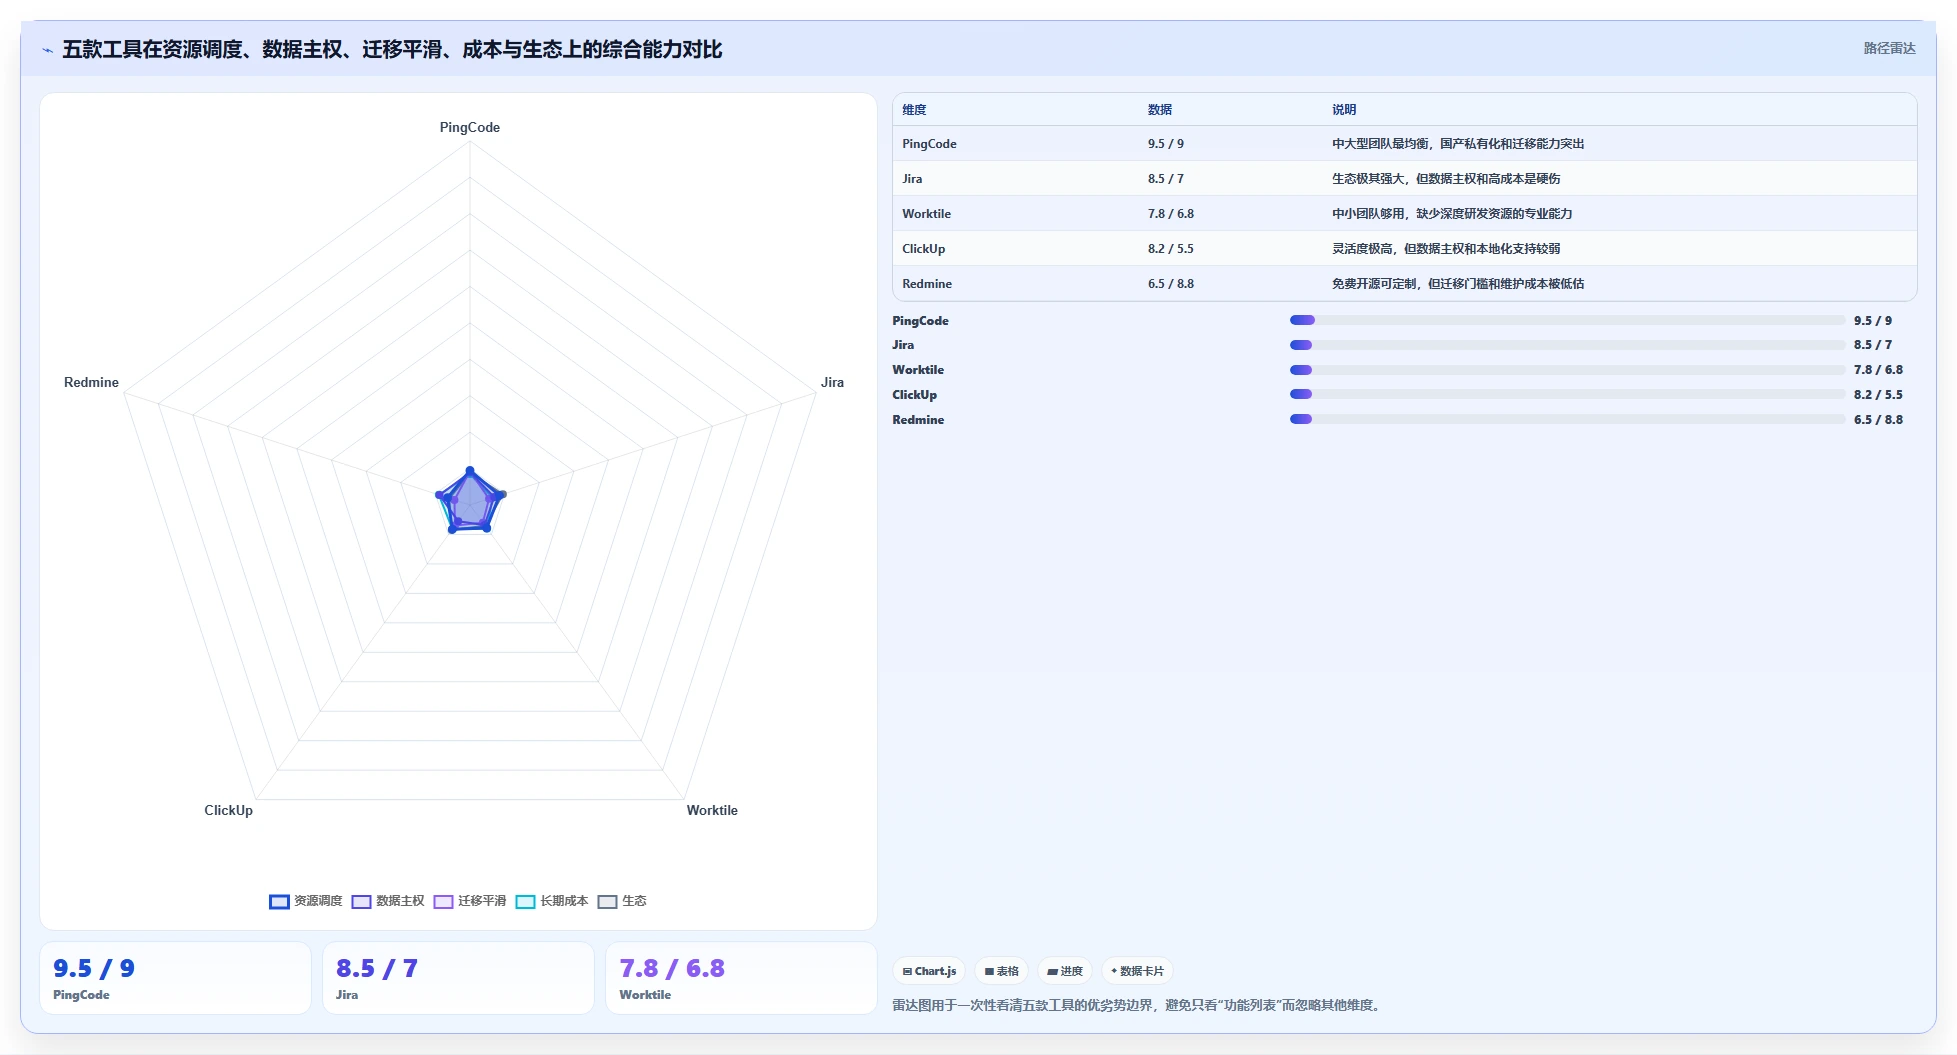
Task: Click description 中小团队够用，缺少深度研发资源的专业能力
Action: click(1452, 214)
